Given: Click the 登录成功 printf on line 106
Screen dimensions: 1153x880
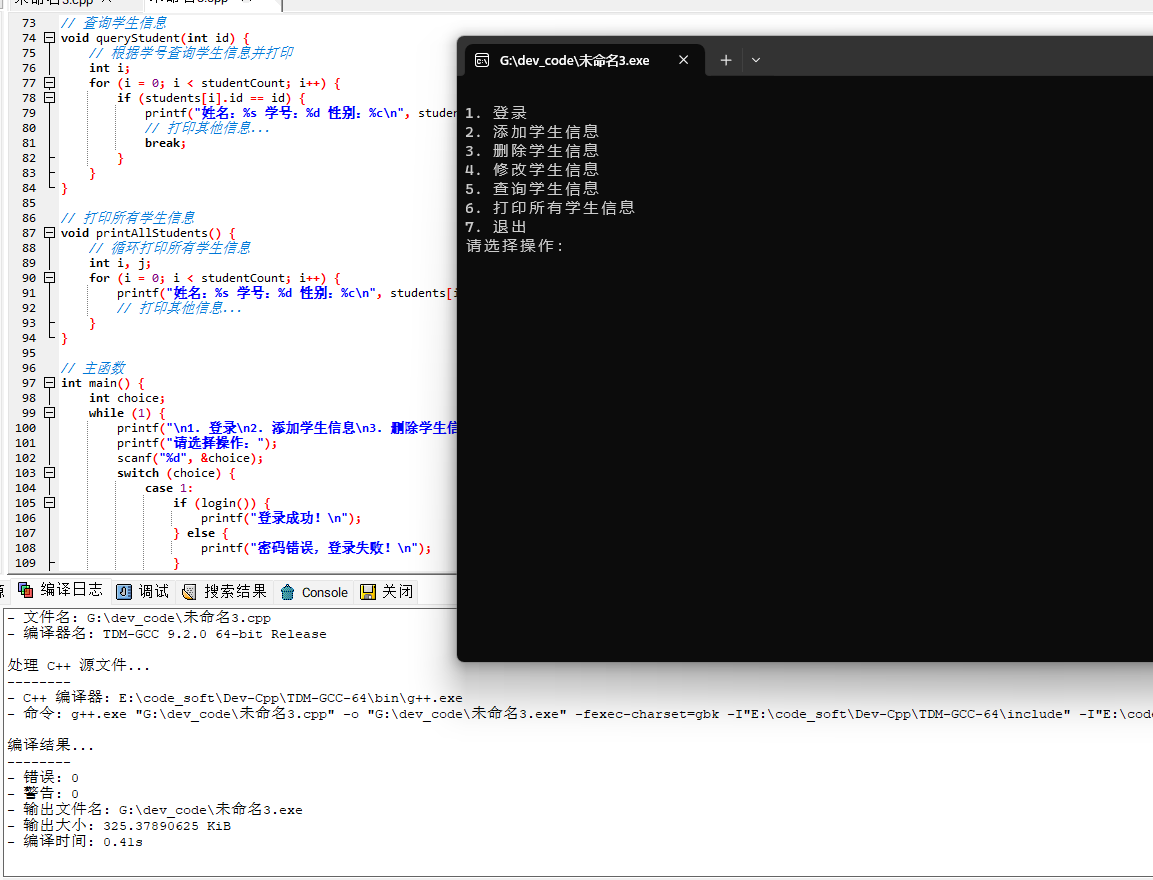Looking at the screenshot, I should [281, 518].
